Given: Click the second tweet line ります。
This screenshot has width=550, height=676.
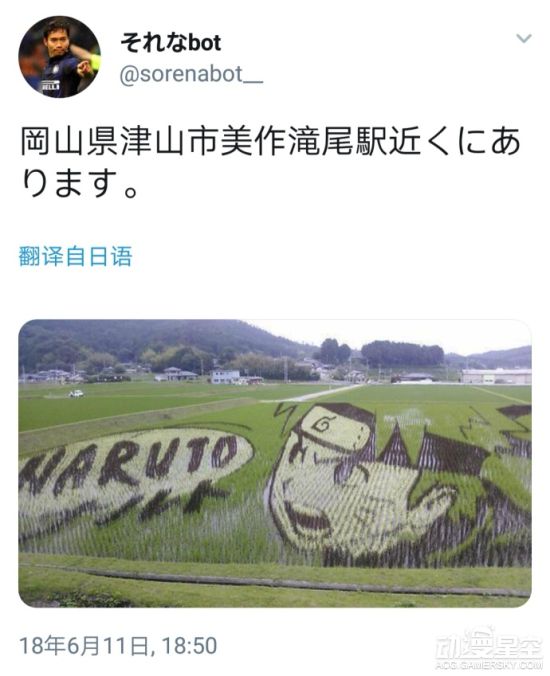Looking at the screenshot, I should tap(80, 184).
